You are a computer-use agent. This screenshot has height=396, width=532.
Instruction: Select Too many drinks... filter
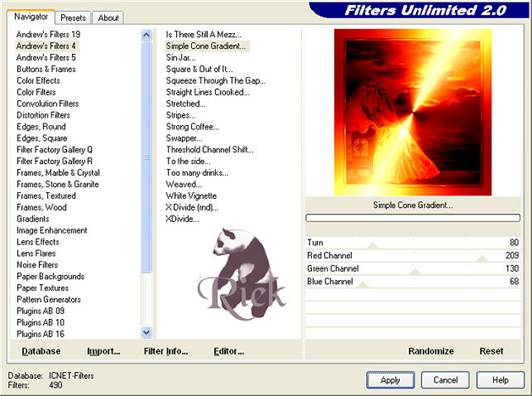coord(197,173)
